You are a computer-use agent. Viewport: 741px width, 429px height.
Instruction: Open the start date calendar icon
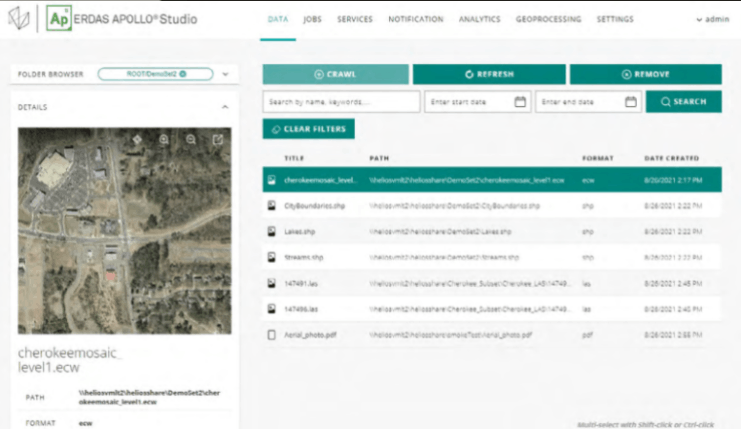pyautogui.click(x=520, y=102)
